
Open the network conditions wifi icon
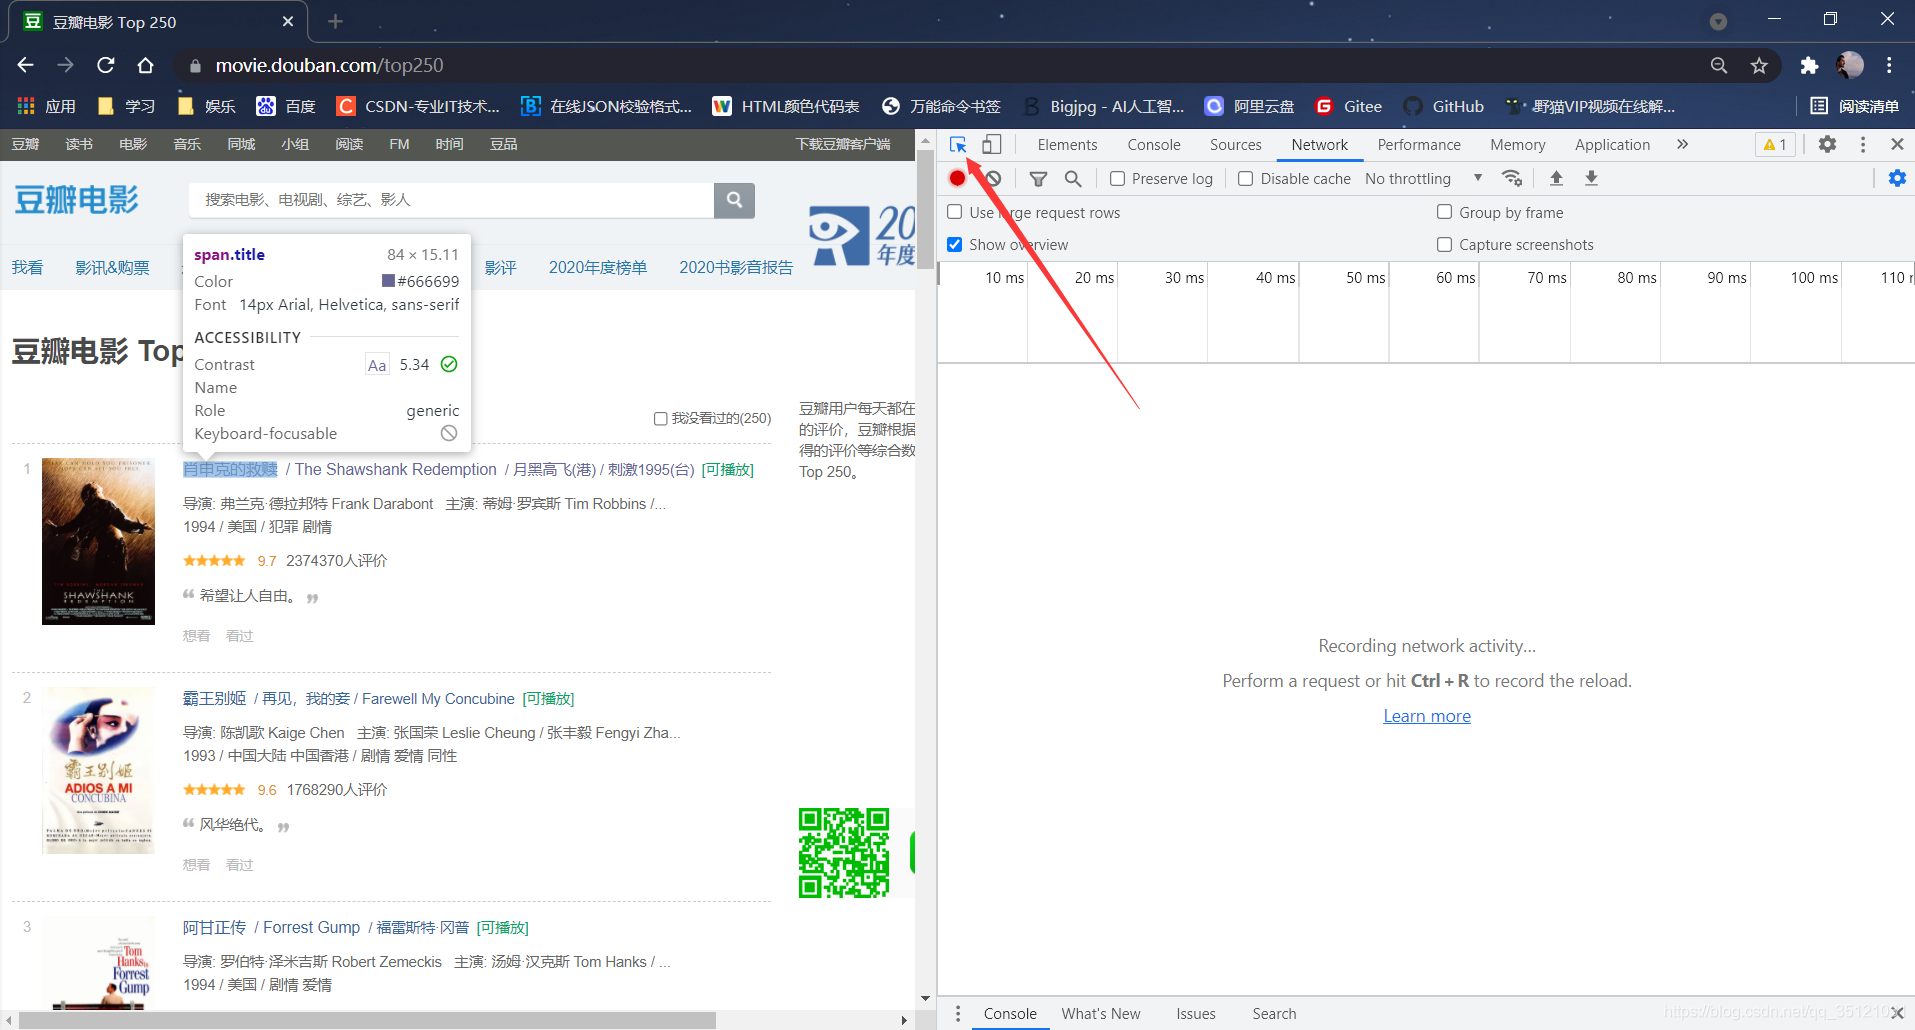pyautogui.click(x=1512, y=178)
